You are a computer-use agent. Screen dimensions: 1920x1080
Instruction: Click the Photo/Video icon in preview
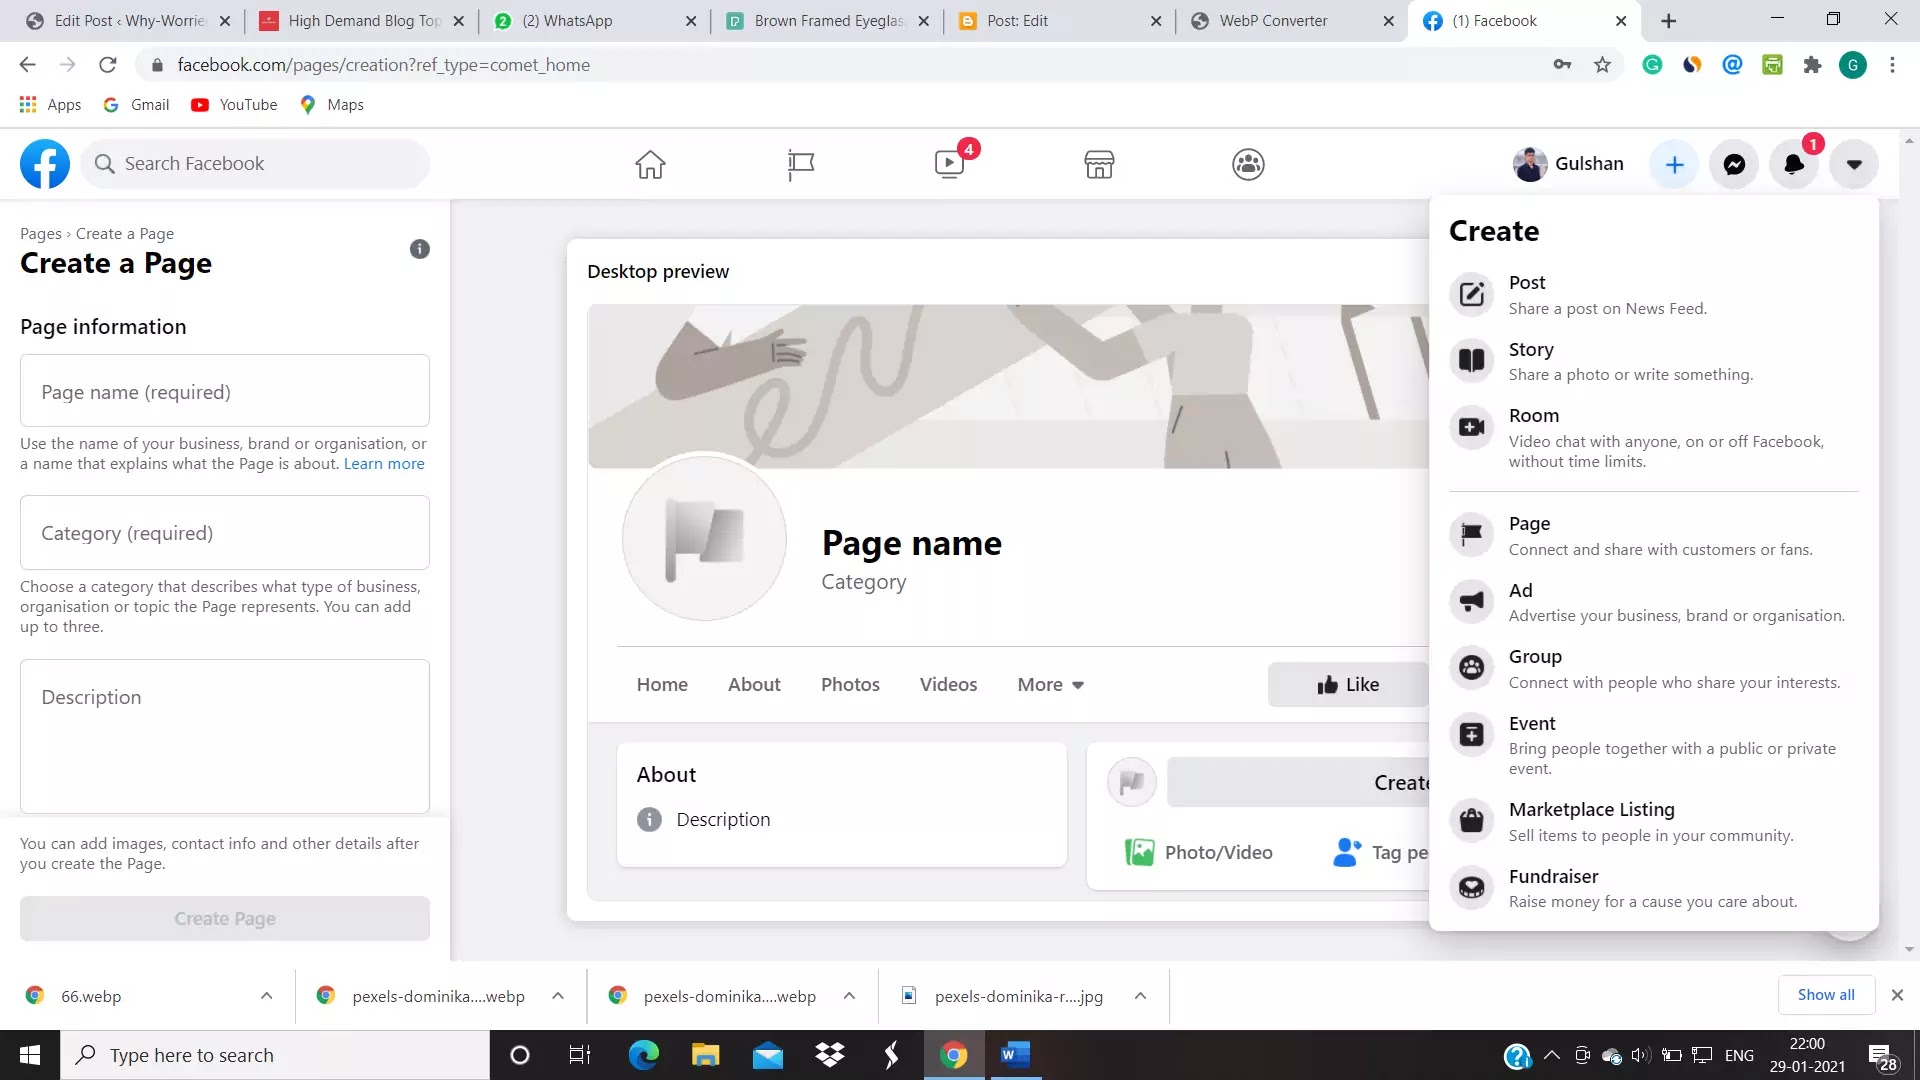(x=1139, y=852)
